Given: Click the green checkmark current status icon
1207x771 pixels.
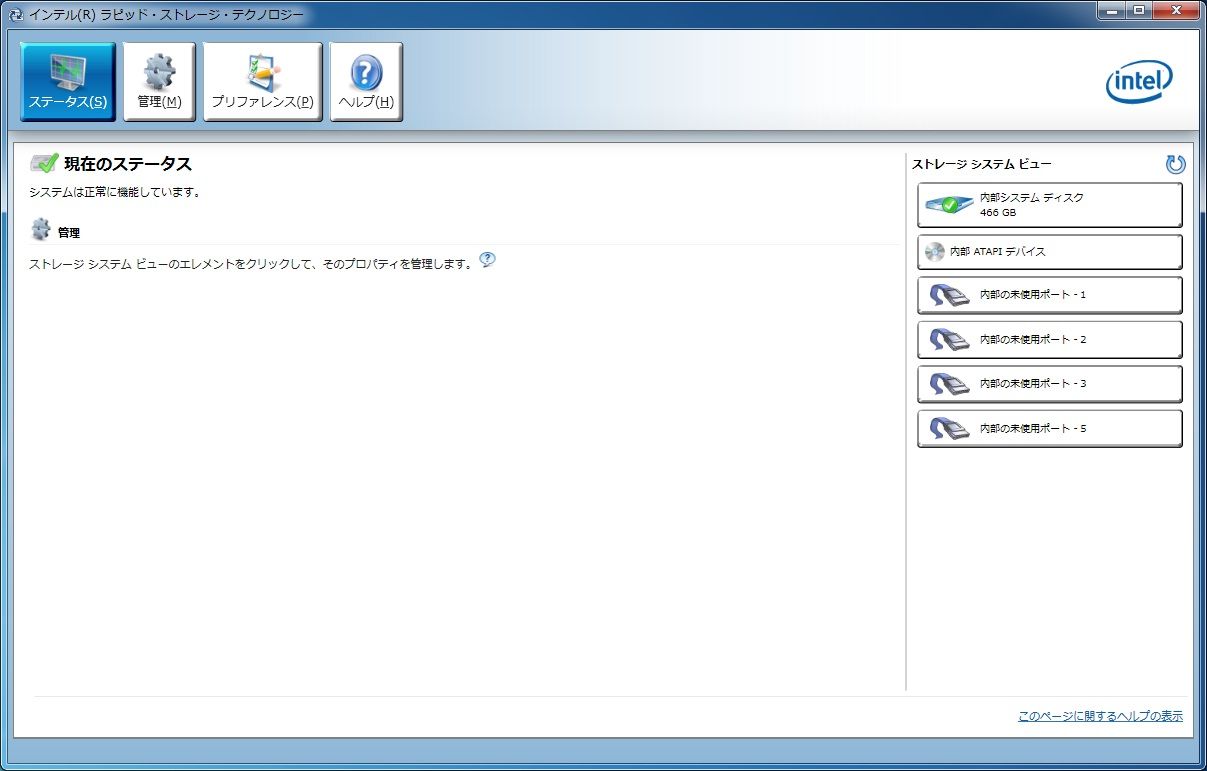Looking at the screenshot, I should click(x=44, y=164).
